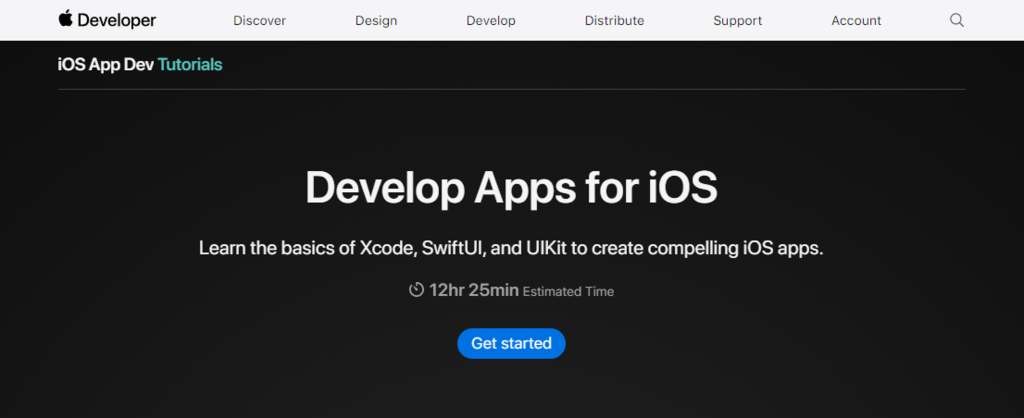The height and width of the screenshot is (418, 1024).
Task: Click the iOS App Dev title text
Action: pyautogui.click(x=106, y=65)
